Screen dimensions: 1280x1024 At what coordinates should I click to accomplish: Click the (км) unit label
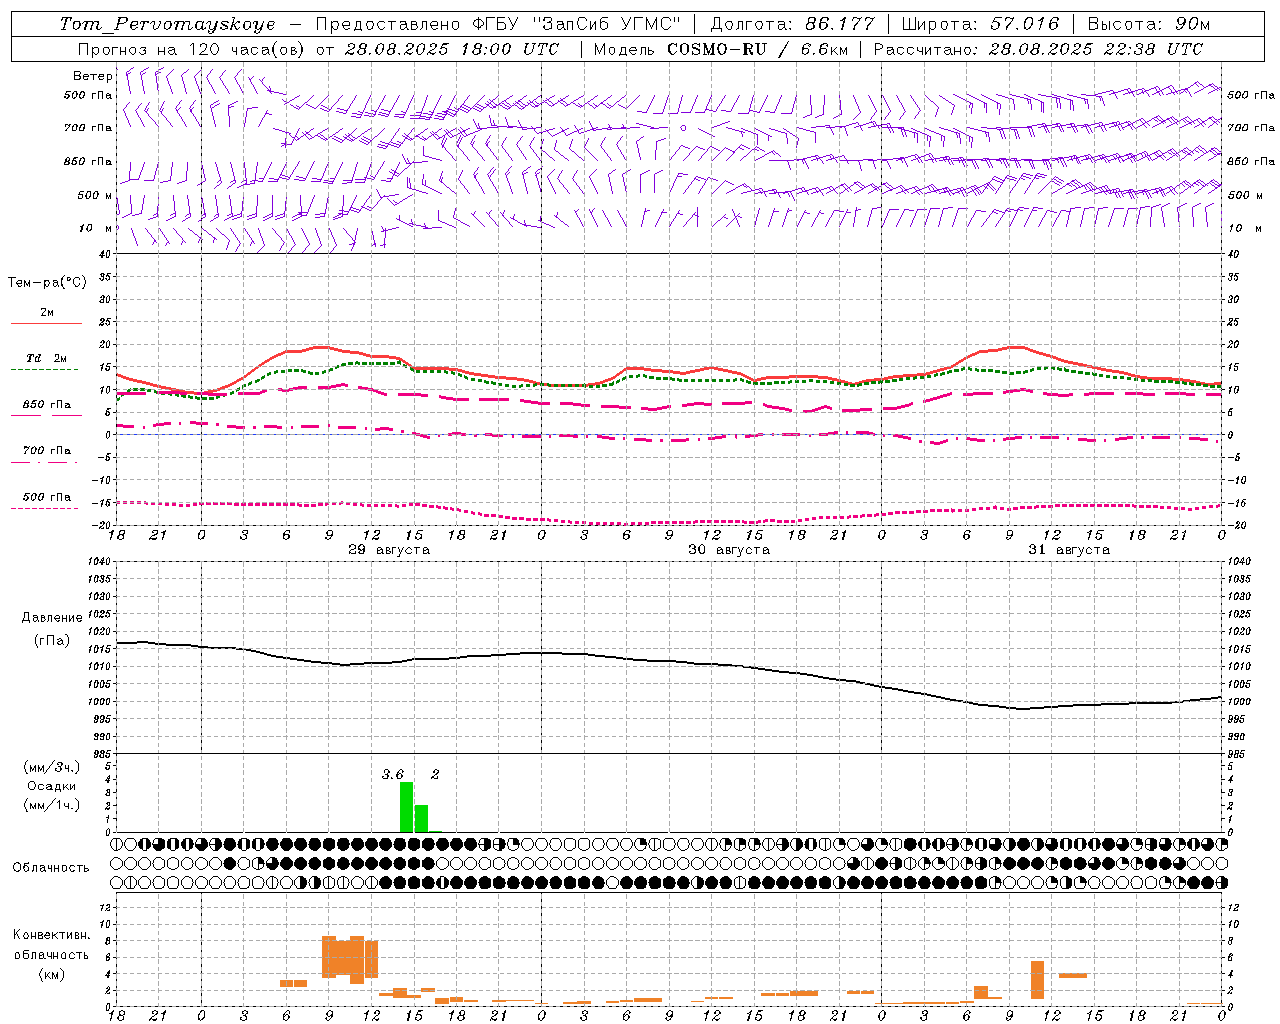(51, 974)
